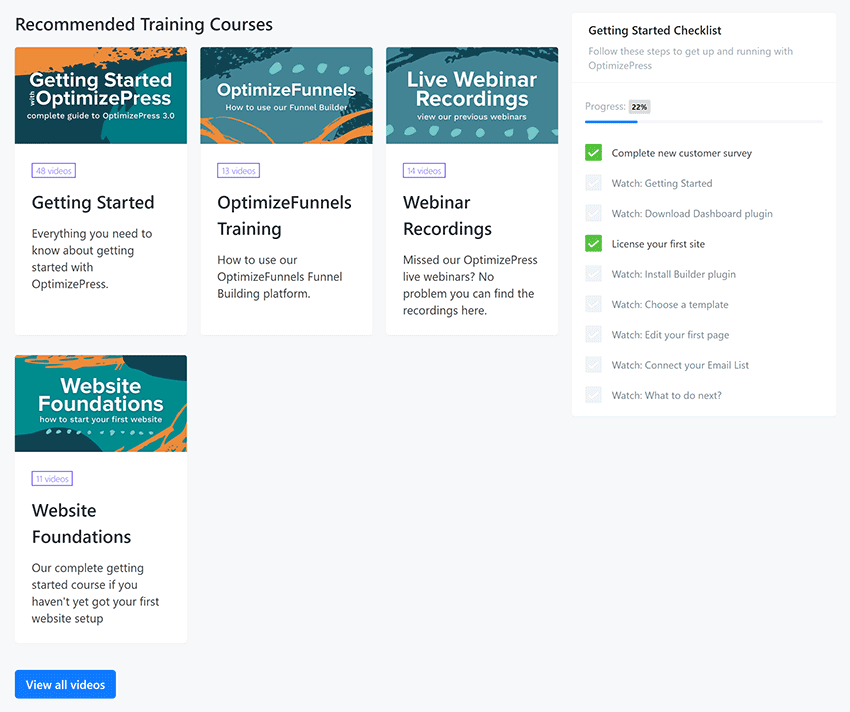Check the Watch: Choose a template box
Image resolution: width=850 pixels, height=712 pixels.
(594, 304)
